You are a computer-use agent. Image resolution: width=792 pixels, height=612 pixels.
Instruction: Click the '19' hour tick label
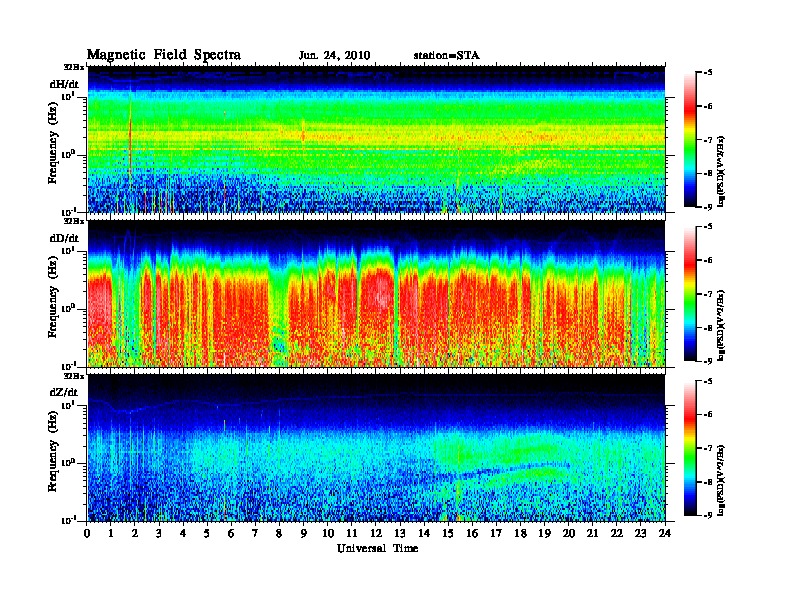click(544, 533)
